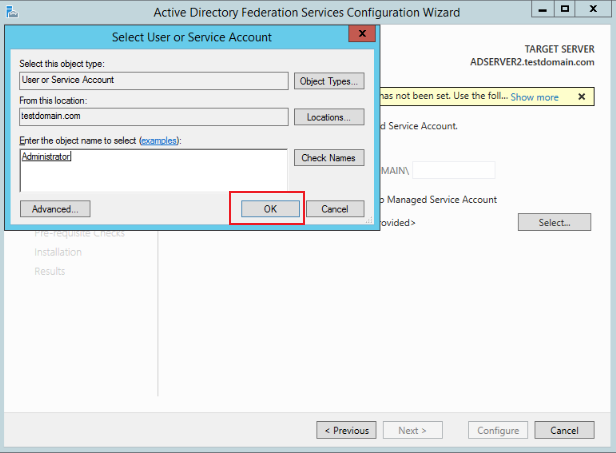Cancel the Select User or Service Account dialog
The width and height of the screenshot is (616, 453).
pos(335,209)
